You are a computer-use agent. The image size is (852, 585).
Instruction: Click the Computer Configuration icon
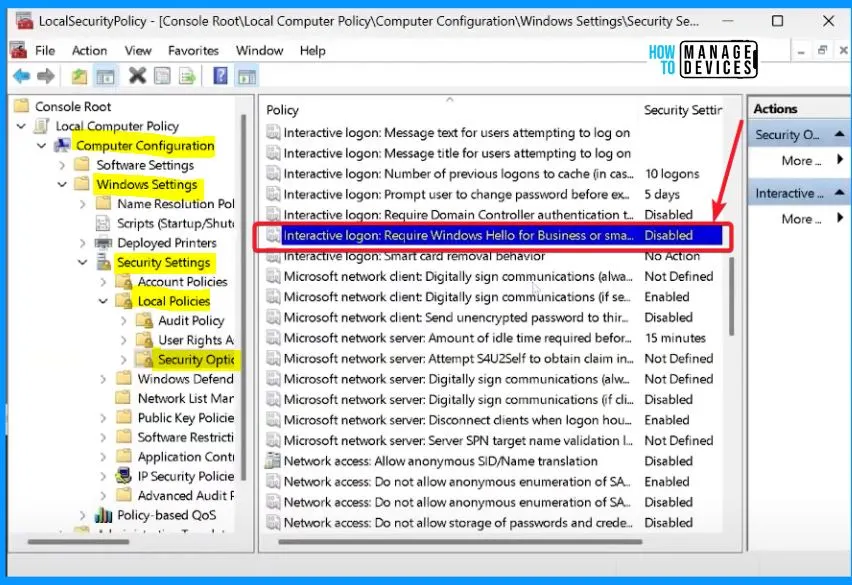tap(62, 146)
